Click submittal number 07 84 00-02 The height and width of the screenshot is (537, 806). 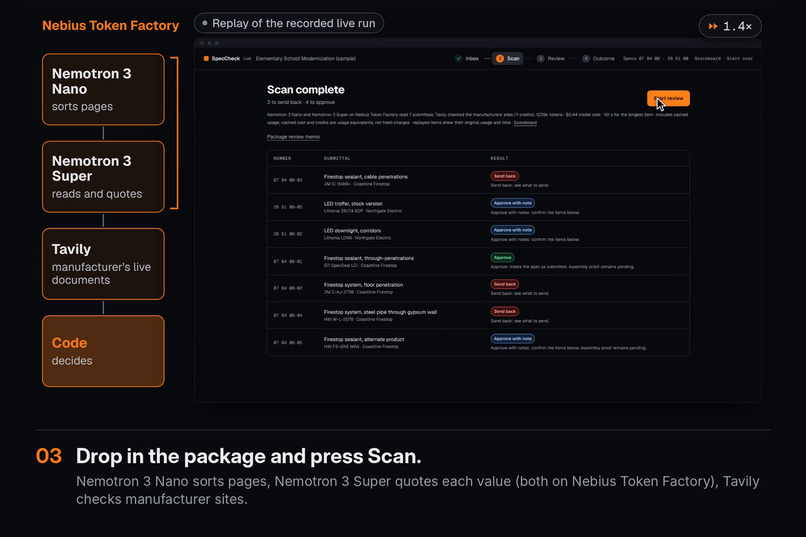(x=288, y=288)
